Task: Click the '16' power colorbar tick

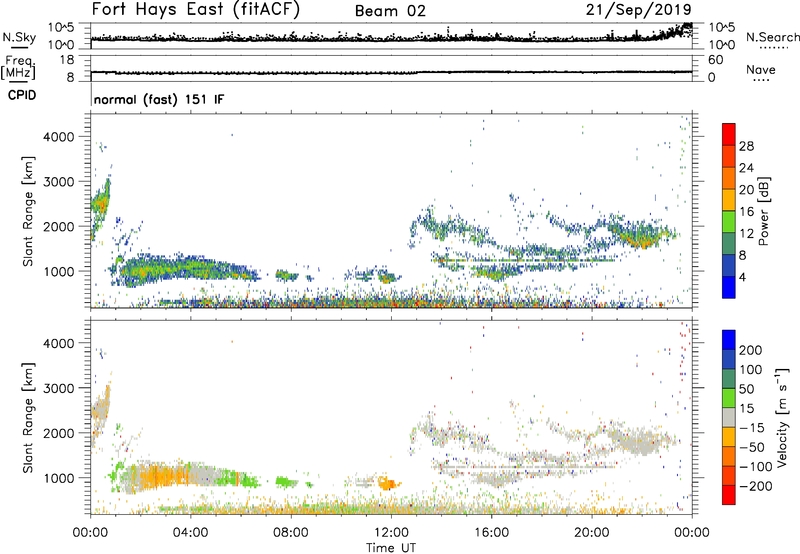Action: pyautogui.click(x=746, y=212)
